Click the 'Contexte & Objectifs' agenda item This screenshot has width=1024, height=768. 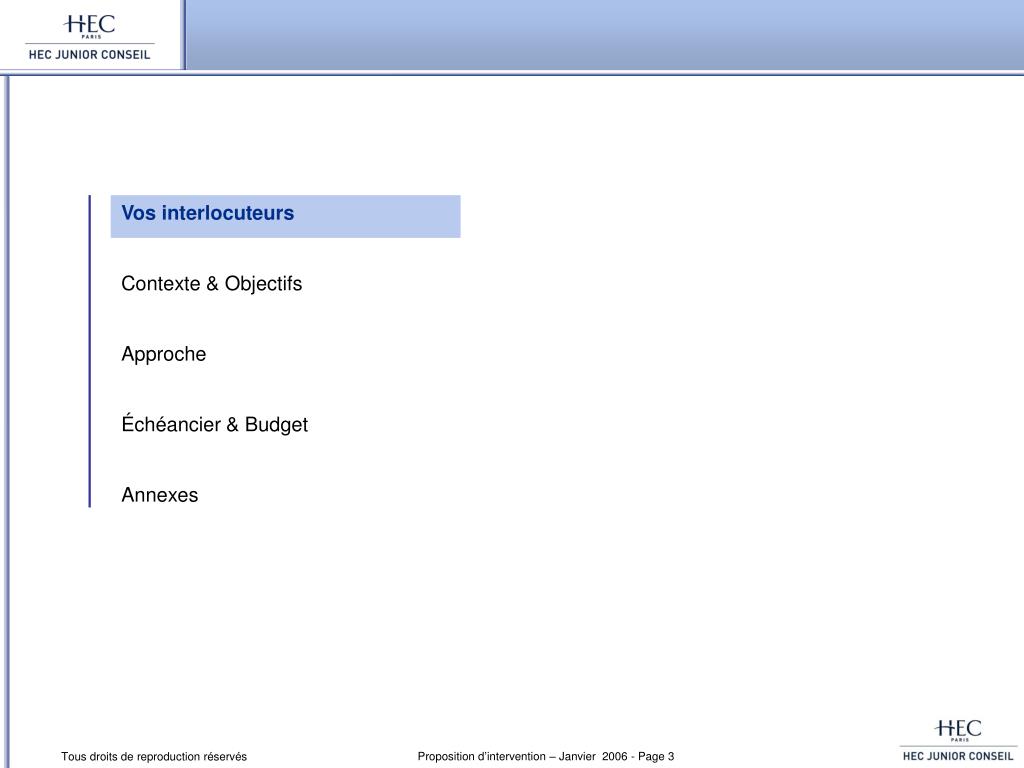(212, 284)
